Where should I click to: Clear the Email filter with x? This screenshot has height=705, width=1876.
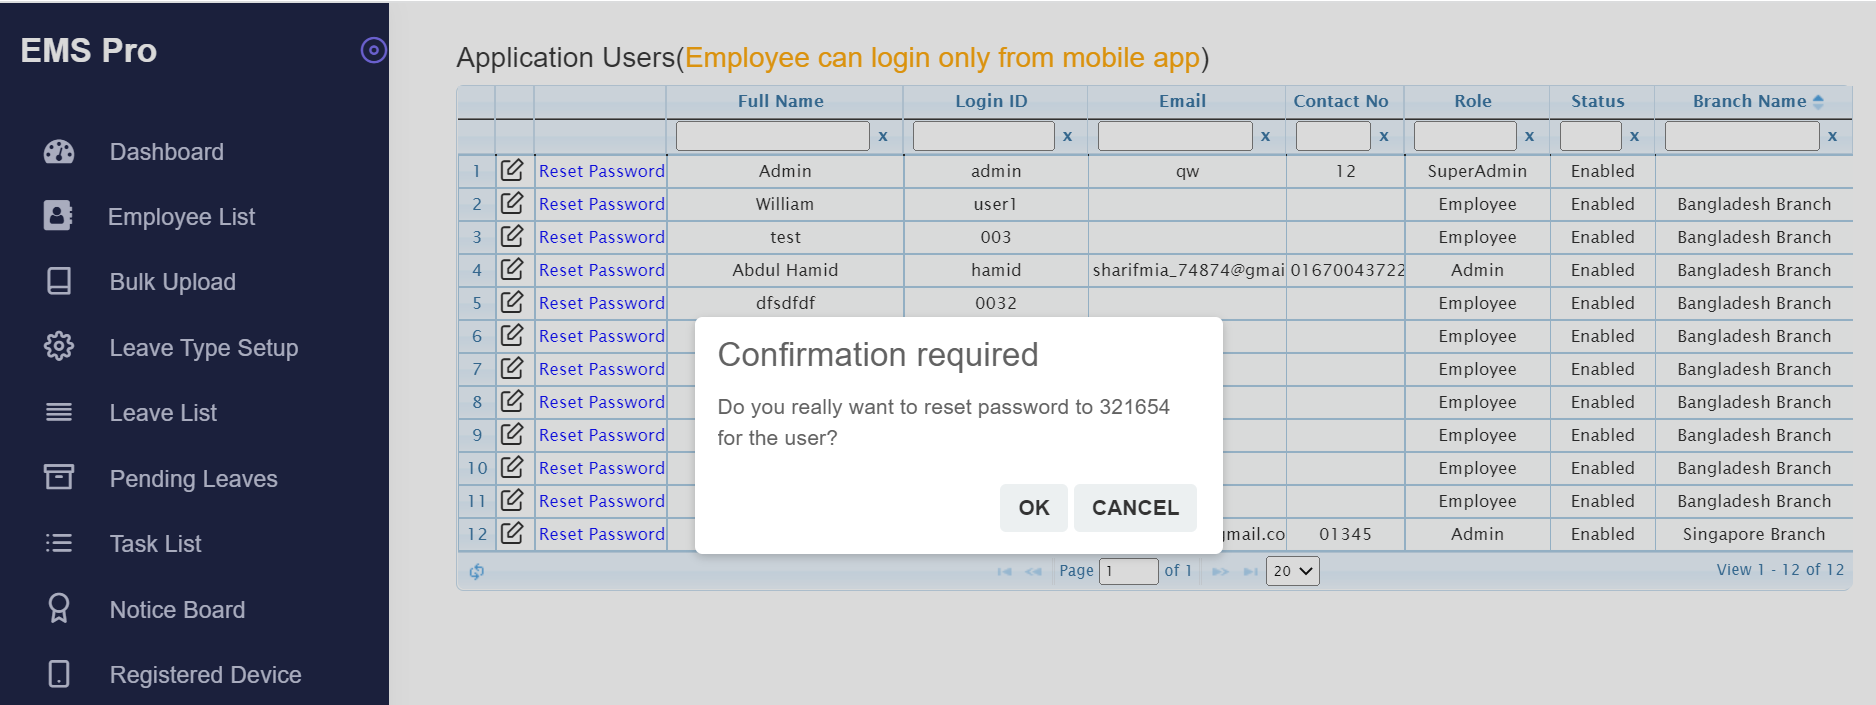1266,136
